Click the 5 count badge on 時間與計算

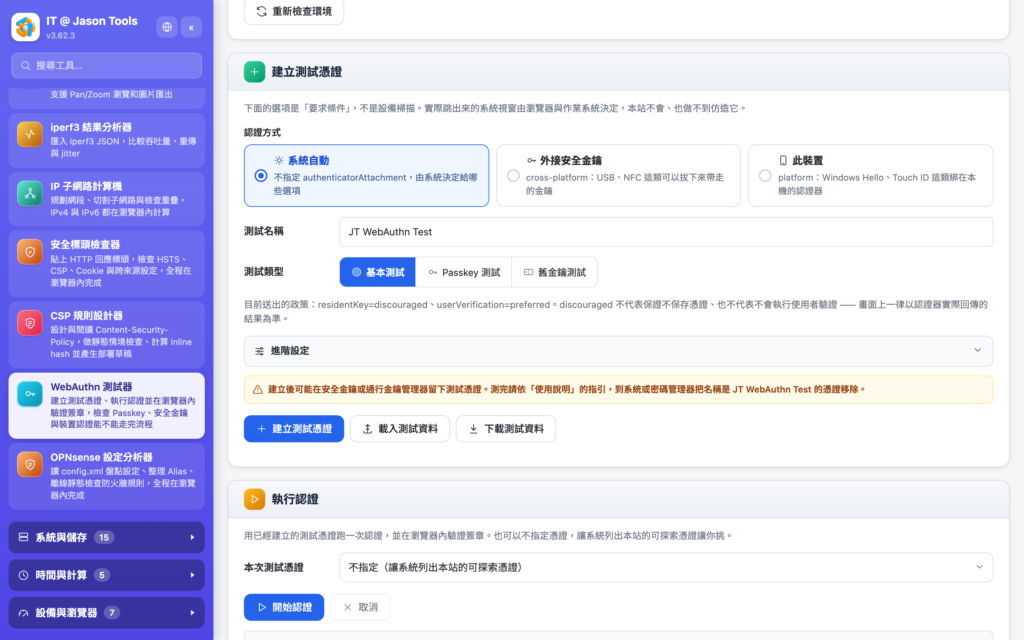pos(102,575)
